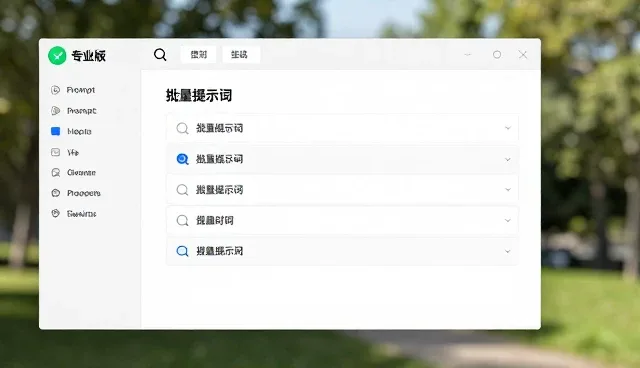
Task: Click the filled blue magnifier in the second row
Action: [x=182, y=159]
